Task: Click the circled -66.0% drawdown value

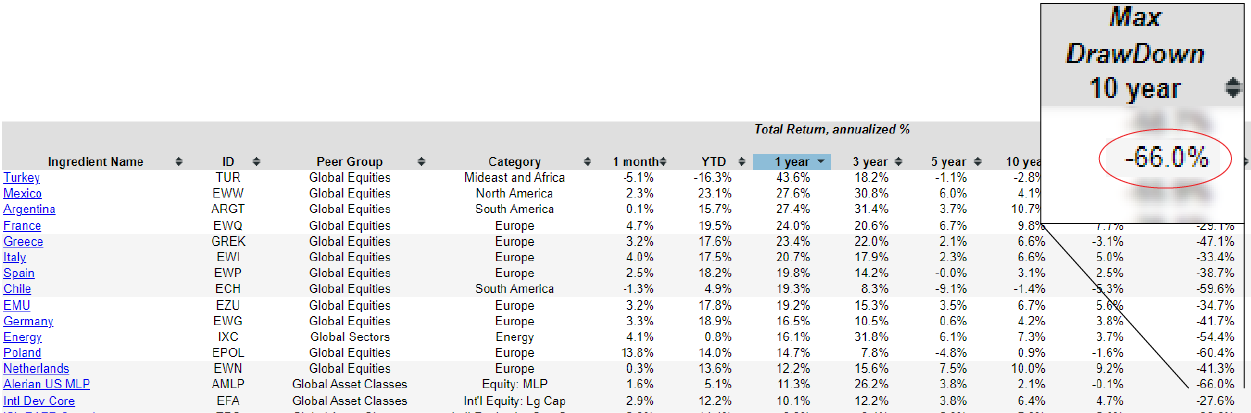Action: [1164, 158]
